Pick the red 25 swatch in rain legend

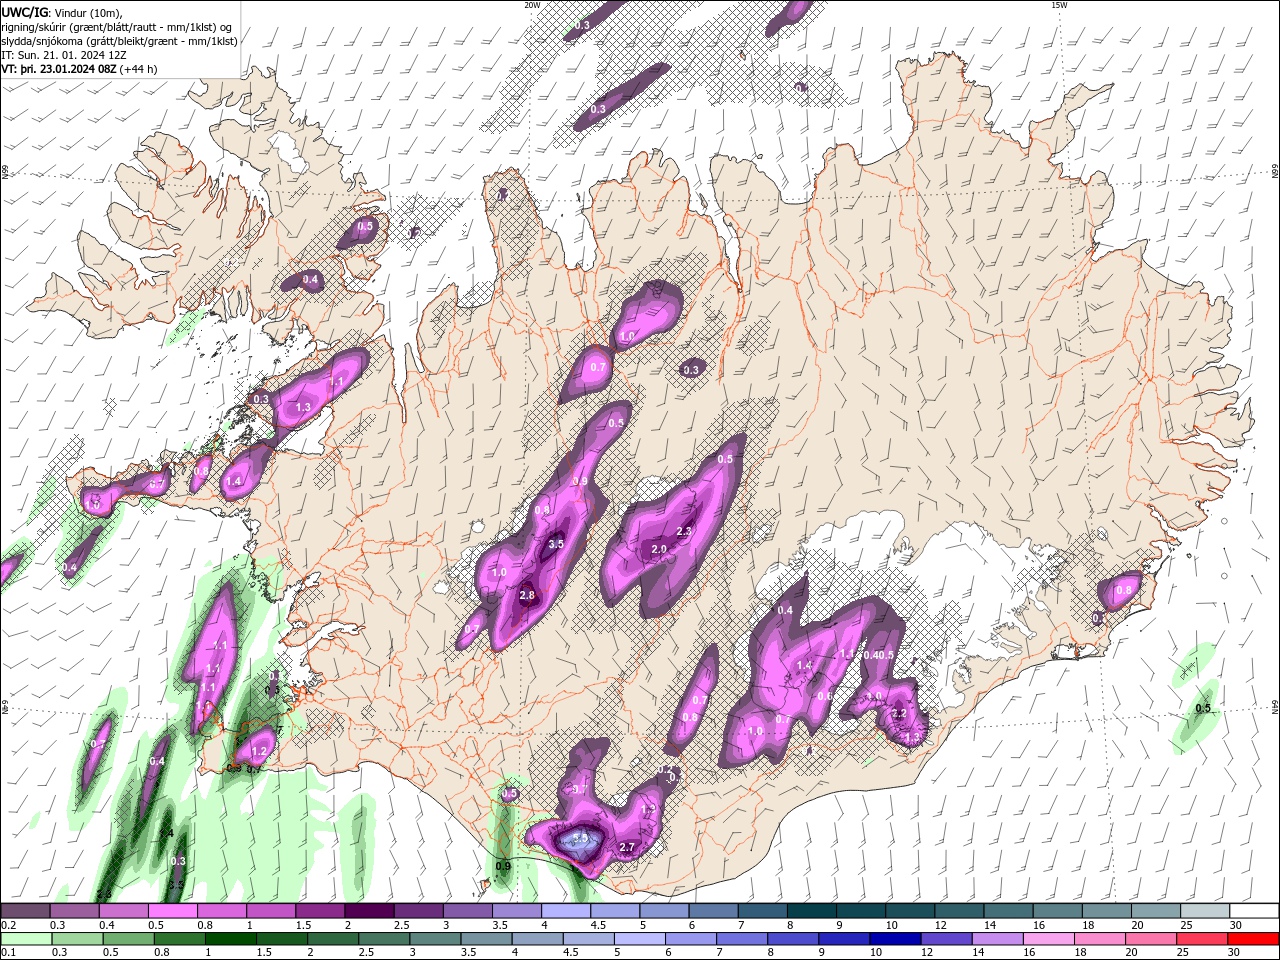[x=1200, y=939]
